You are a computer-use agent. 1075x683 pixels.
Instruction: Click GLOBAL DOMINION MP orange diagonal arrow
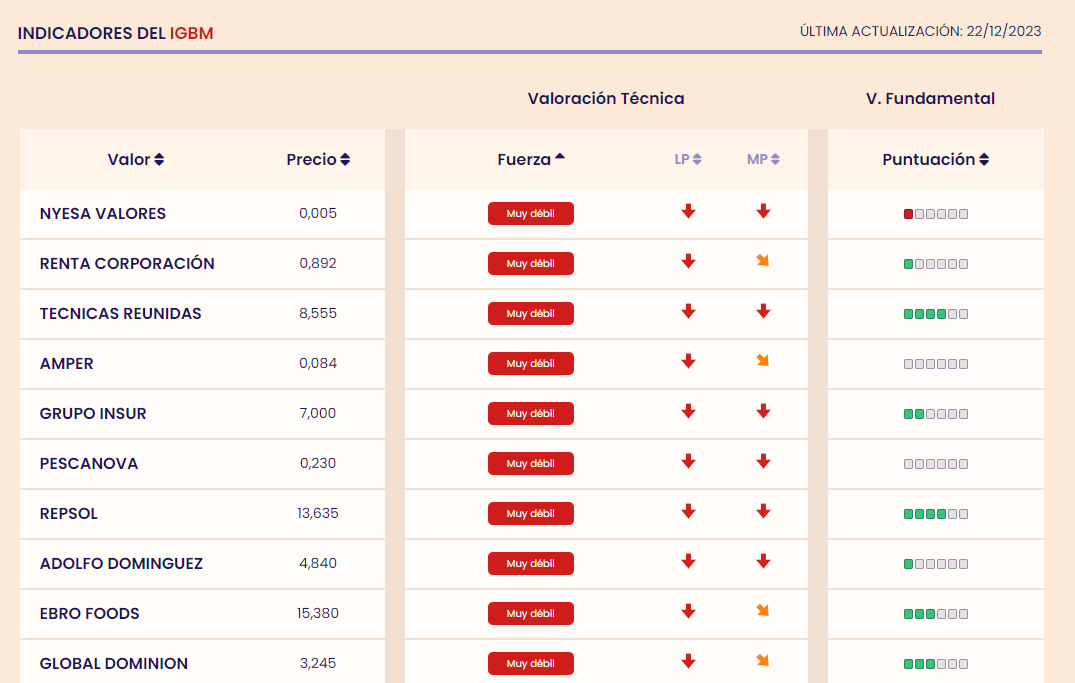762,661
